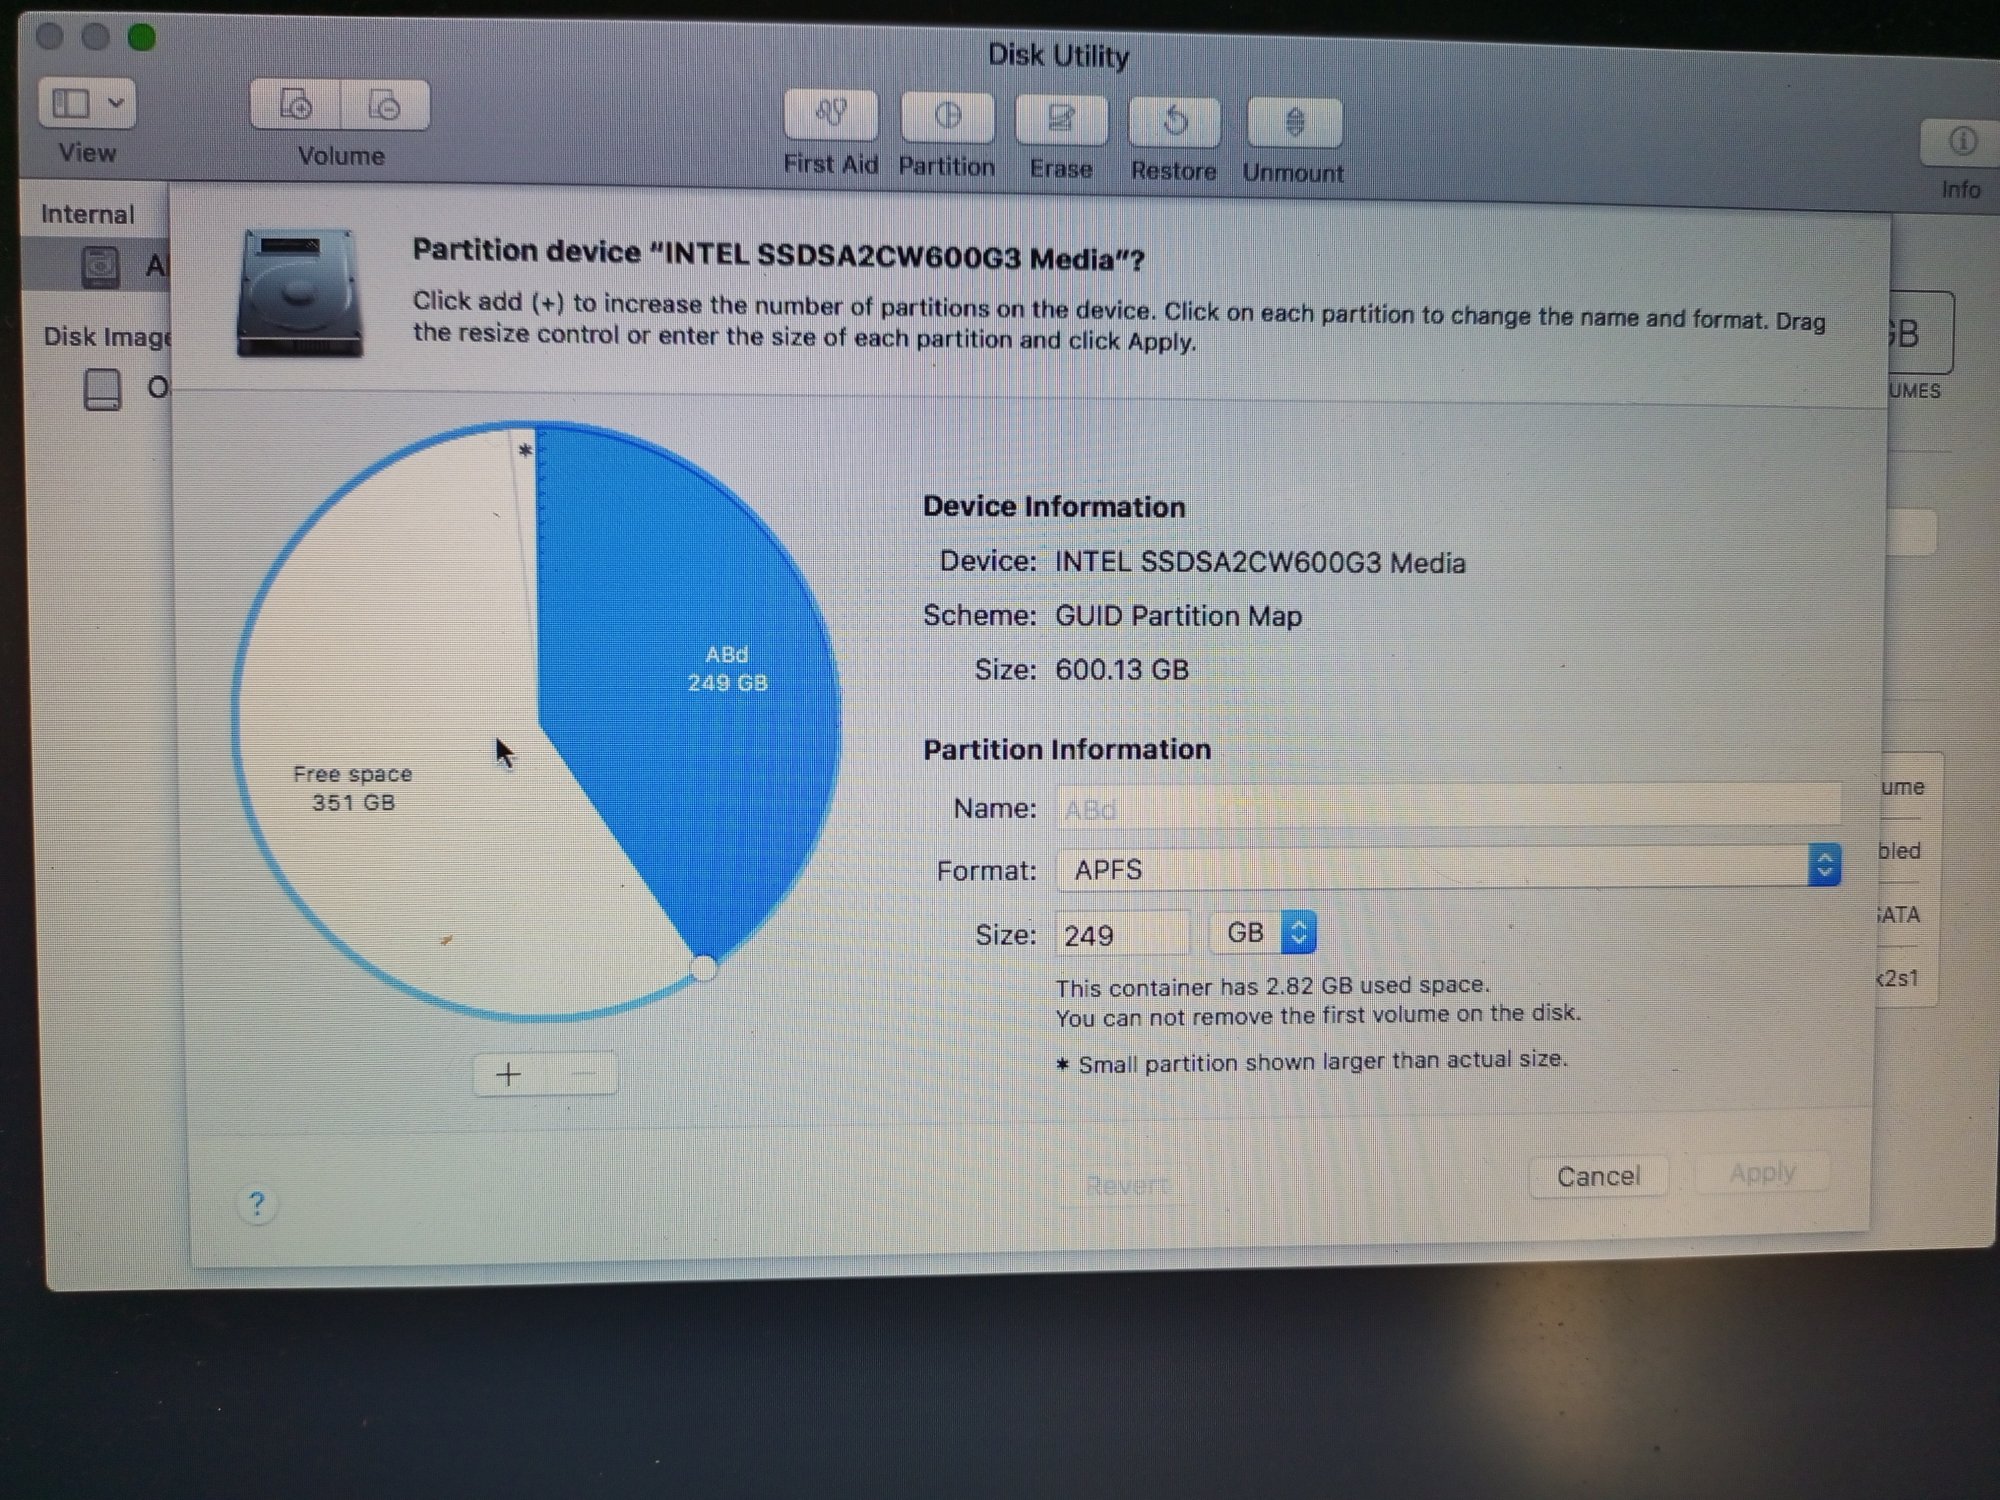Open the GB size unit dropdown
Viewport: 2000px width, 1500px height.
point(1264,932)
